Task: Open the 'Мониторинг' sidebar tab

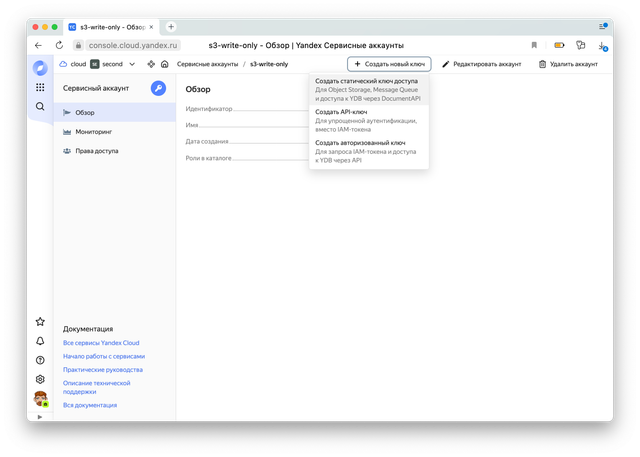Action: pos(94,131)
